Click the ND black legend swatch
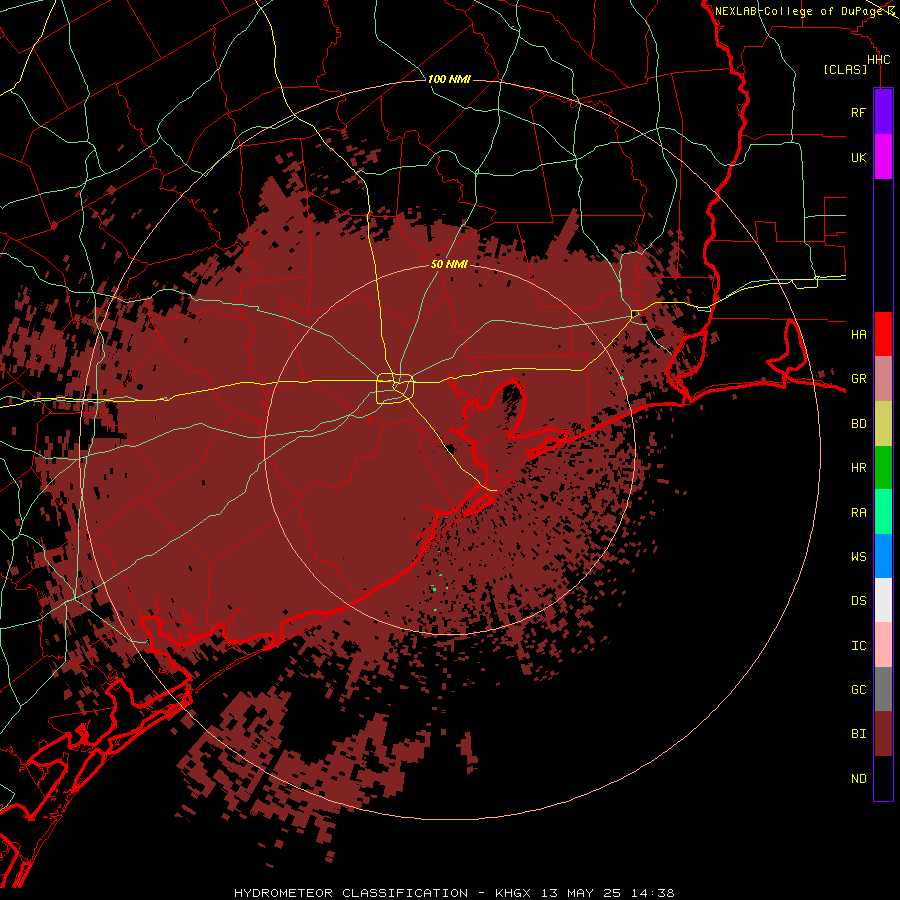Image resolution: width=900 pixels, height=900 pixels. coord(883,778)
